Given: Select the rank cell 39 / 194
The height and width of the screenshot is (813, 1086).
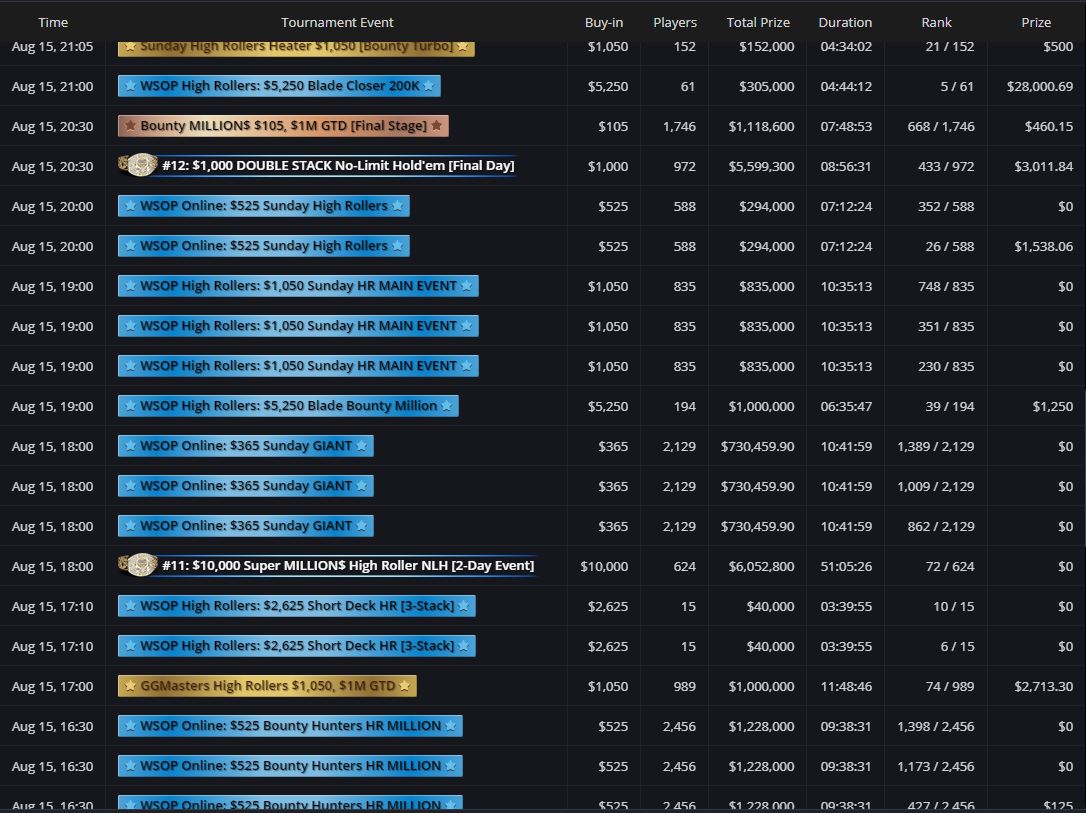Looking at the screenshot, I should [950, 406].
